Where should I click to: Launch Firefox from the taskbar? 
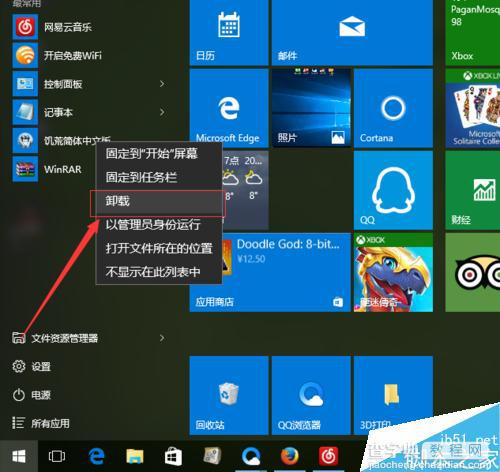289,456
